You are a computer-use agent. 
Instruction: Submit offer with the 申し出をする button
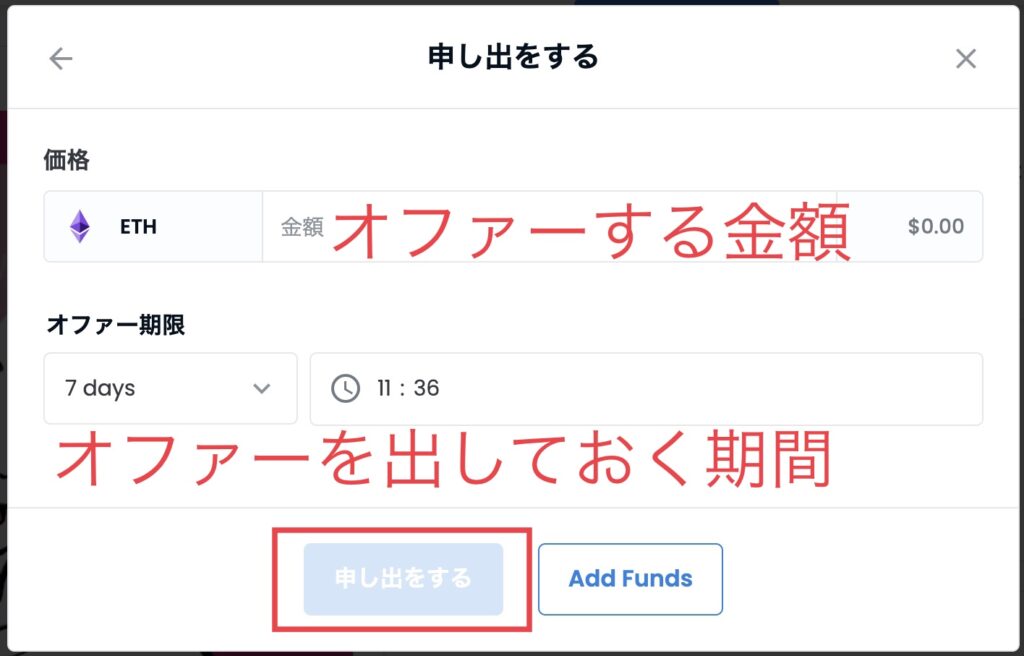point(403,579)
